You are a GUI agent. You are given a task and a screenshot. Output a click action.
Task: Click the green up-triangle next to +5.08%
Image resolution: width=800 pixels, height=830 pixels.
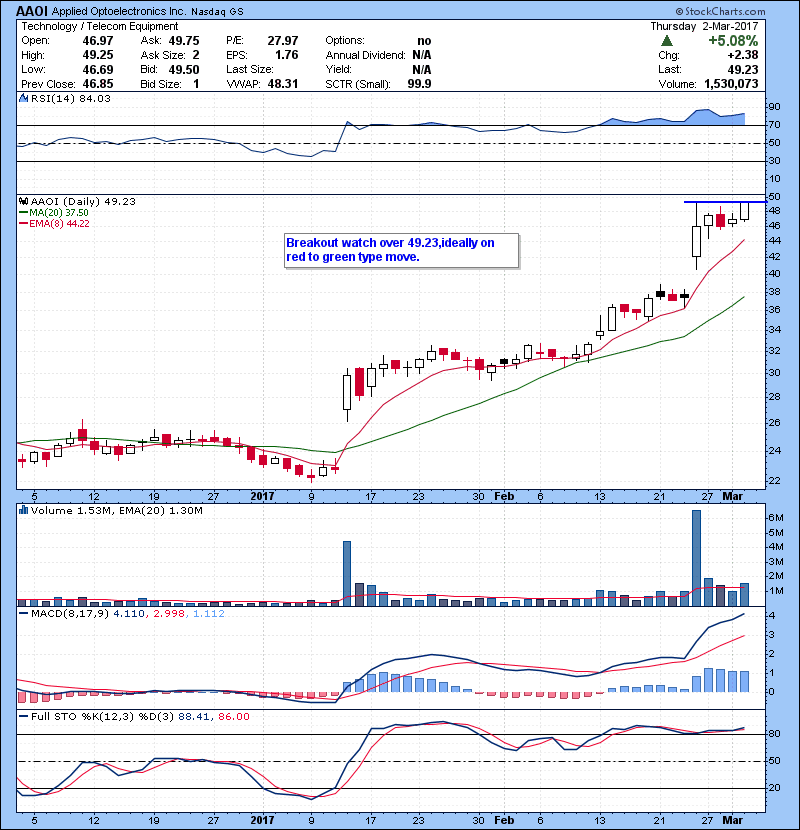pyautogui.click(x=667, y=40)
